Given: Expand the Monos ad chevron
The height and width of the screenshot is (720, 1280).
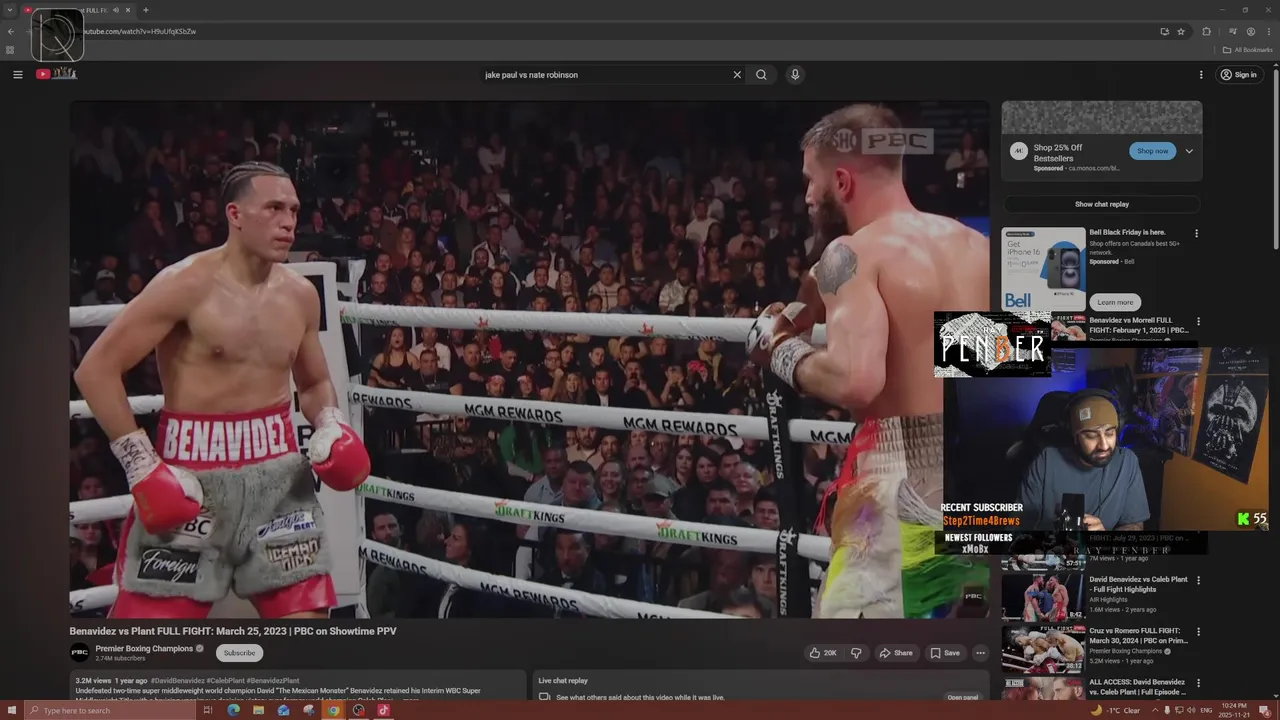Looking at the screenshot, I should [x=1189, y=151].
